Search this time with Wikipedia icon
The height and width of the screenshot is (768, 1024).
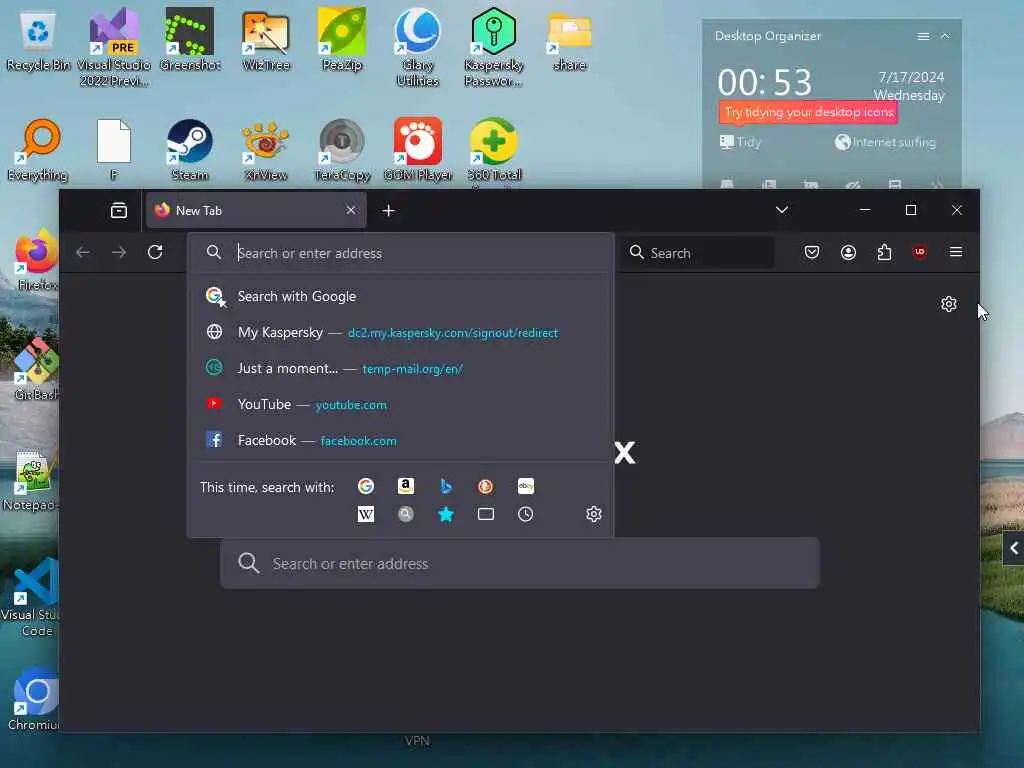click(366, 515)
